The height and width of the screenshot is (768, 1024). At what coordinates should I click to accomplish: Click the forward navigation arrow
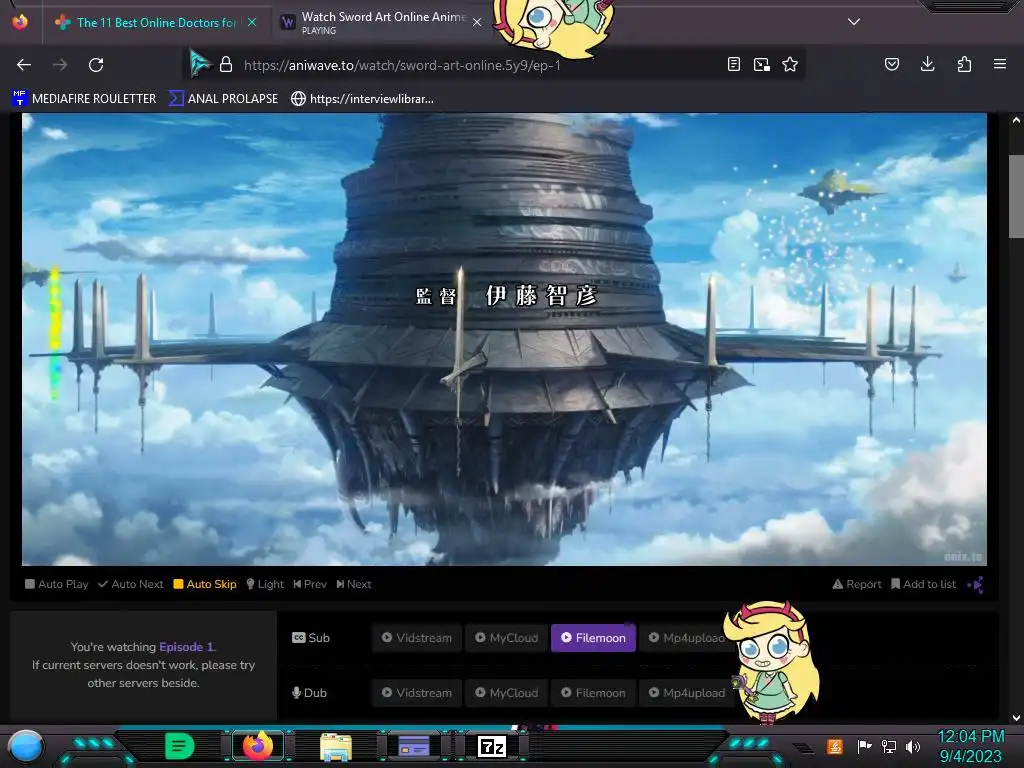60,65
